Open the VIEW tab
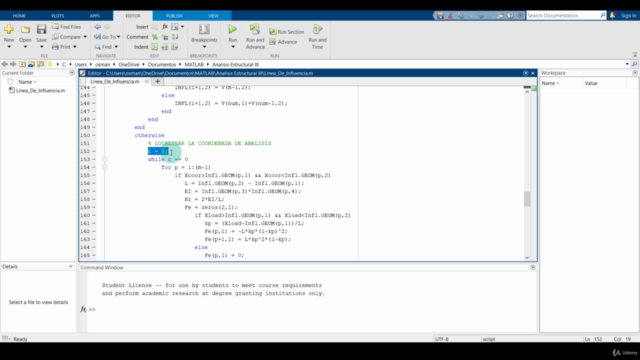The height and width of the screenshot is (360, 640). 213,16
